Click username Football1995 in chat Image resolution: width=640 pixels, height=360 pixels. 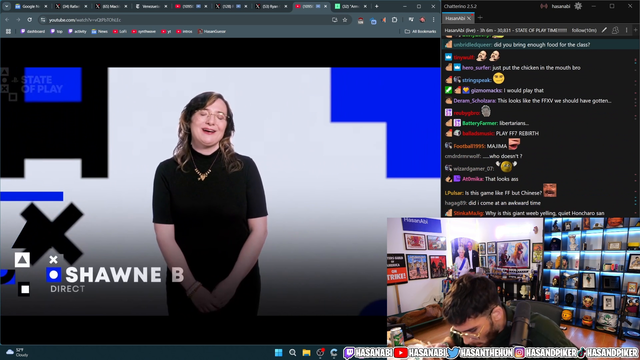click(x=469, y=146)
